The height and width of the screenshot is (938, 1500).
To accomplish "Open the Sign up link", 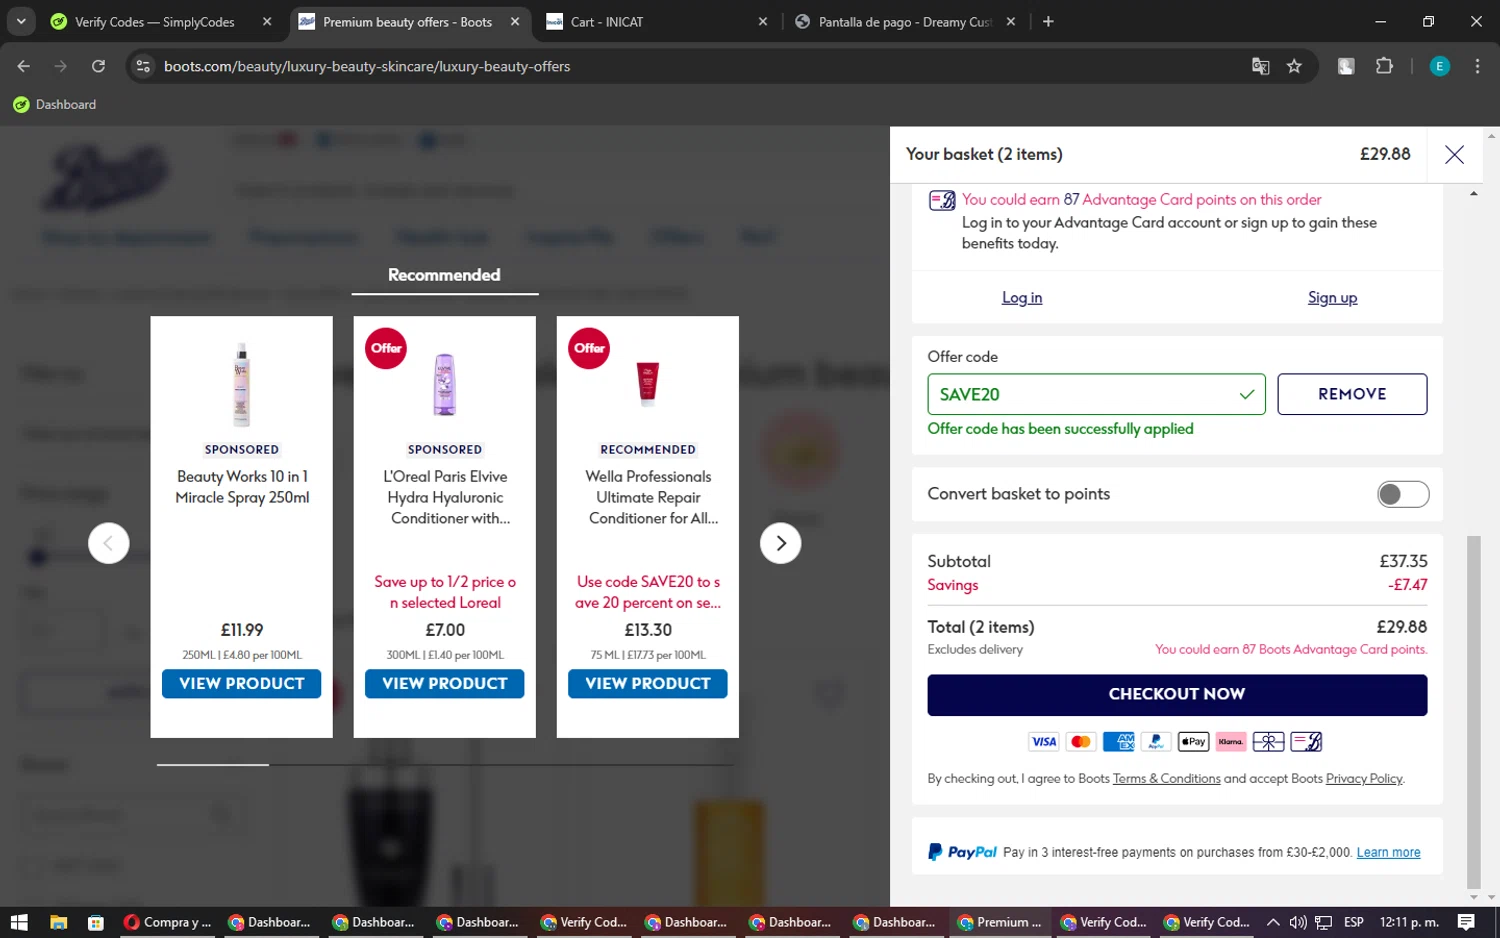I will [1332, 298].
